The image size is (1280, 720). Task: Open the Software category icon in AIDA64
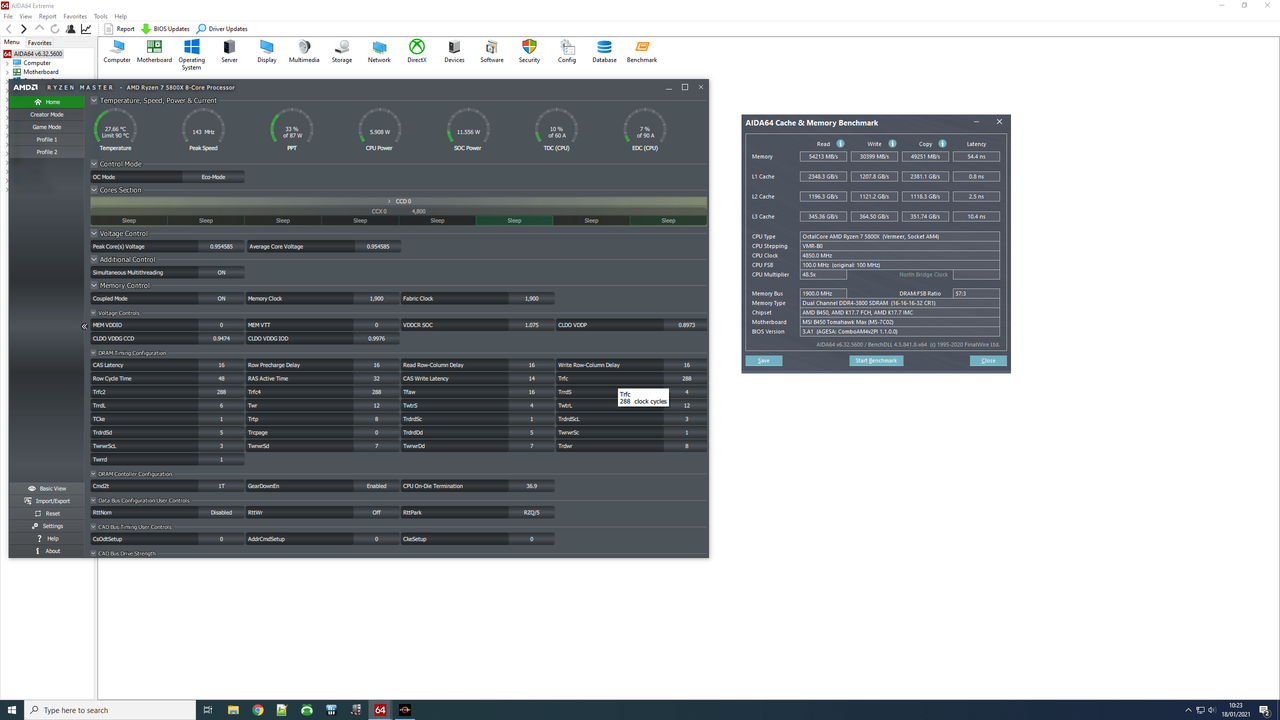click(x=492, y=52)
